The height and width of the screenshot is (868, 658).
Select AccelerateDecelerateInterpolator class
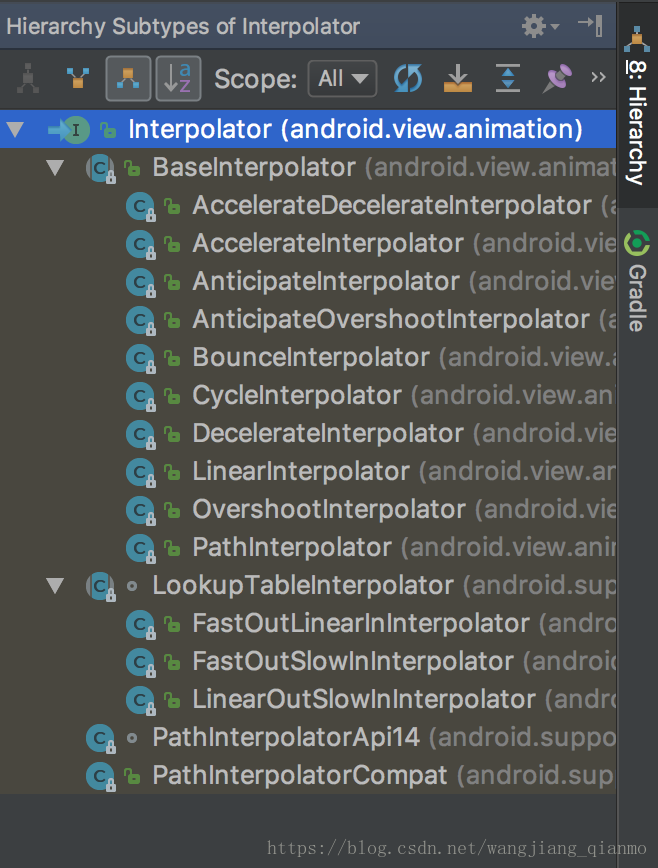click(x=308, y=206)
